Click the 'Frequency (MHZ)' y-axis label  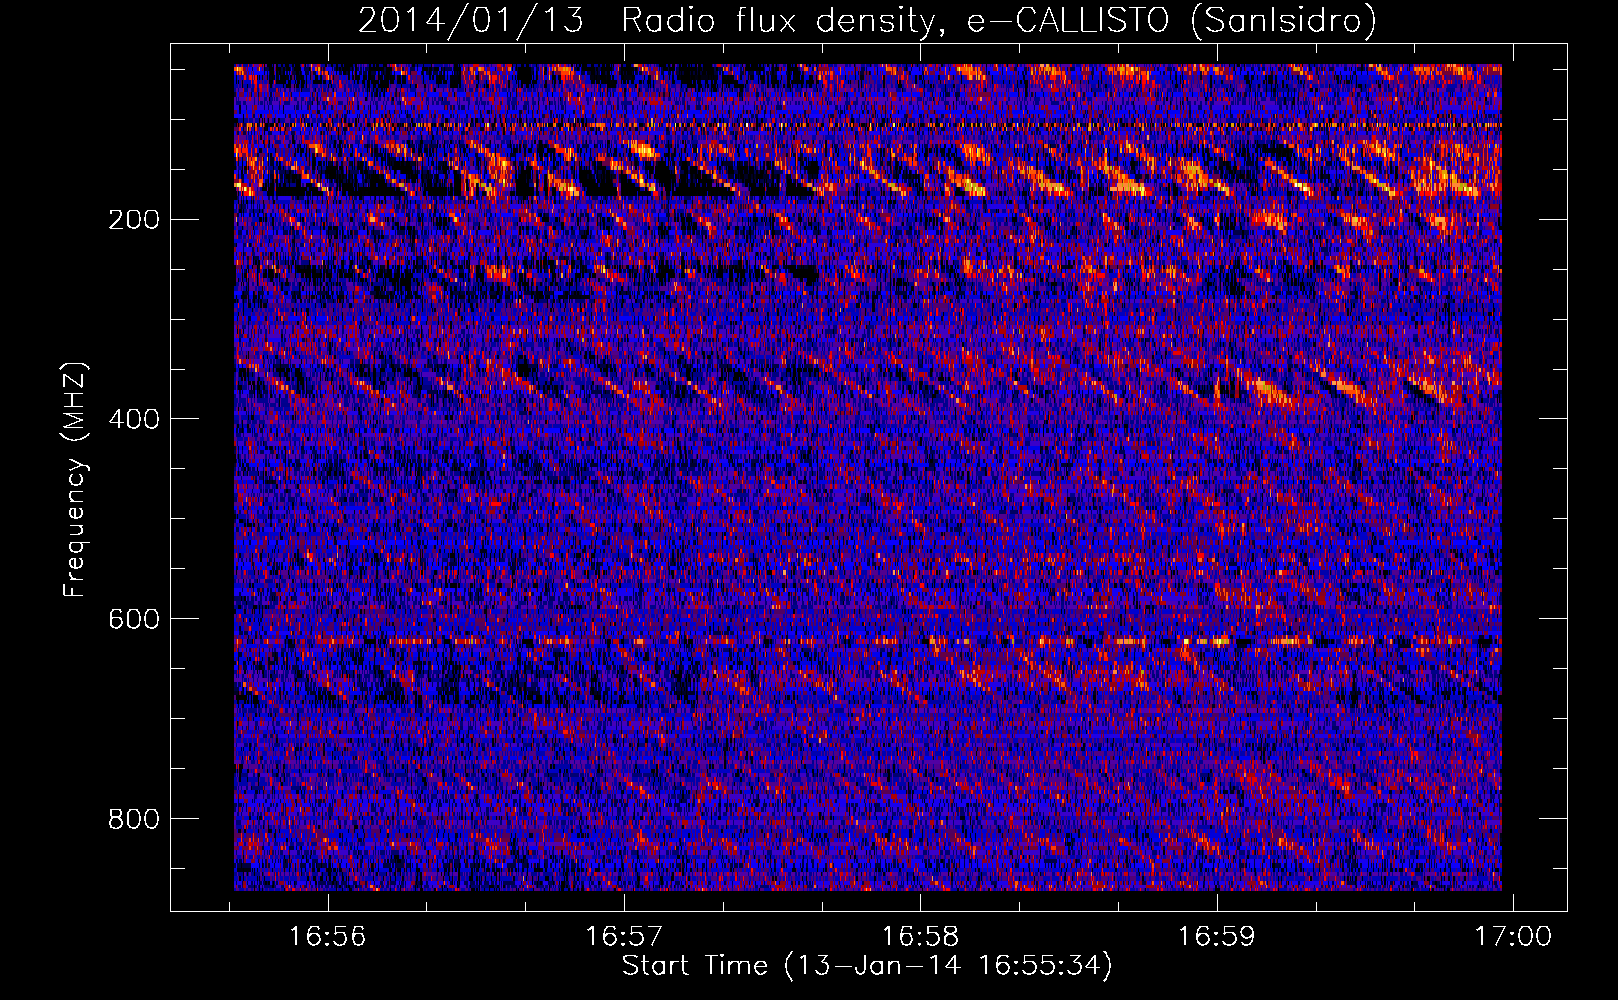76,479
